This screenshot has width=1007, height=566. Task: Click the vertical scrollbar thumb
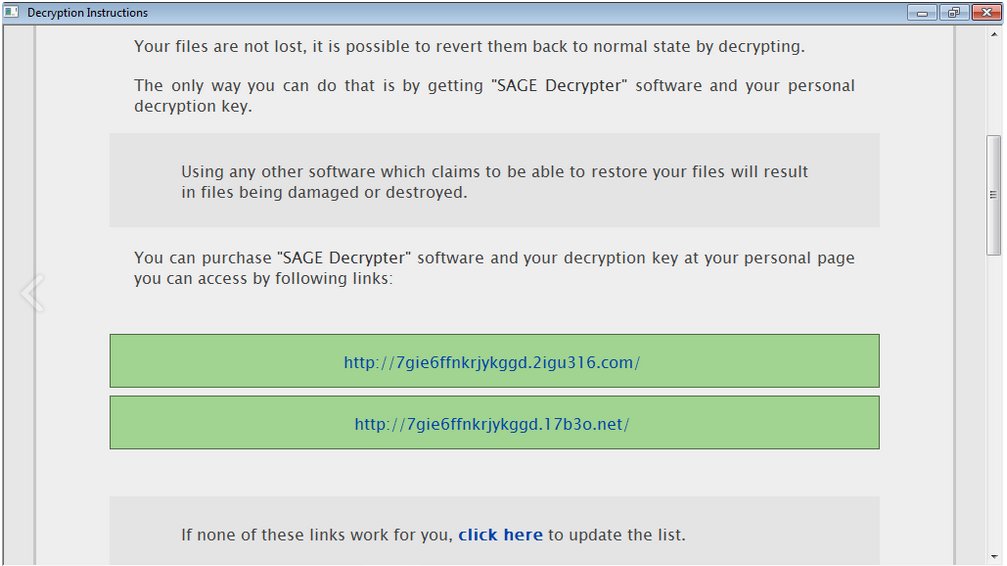[994, 195]
